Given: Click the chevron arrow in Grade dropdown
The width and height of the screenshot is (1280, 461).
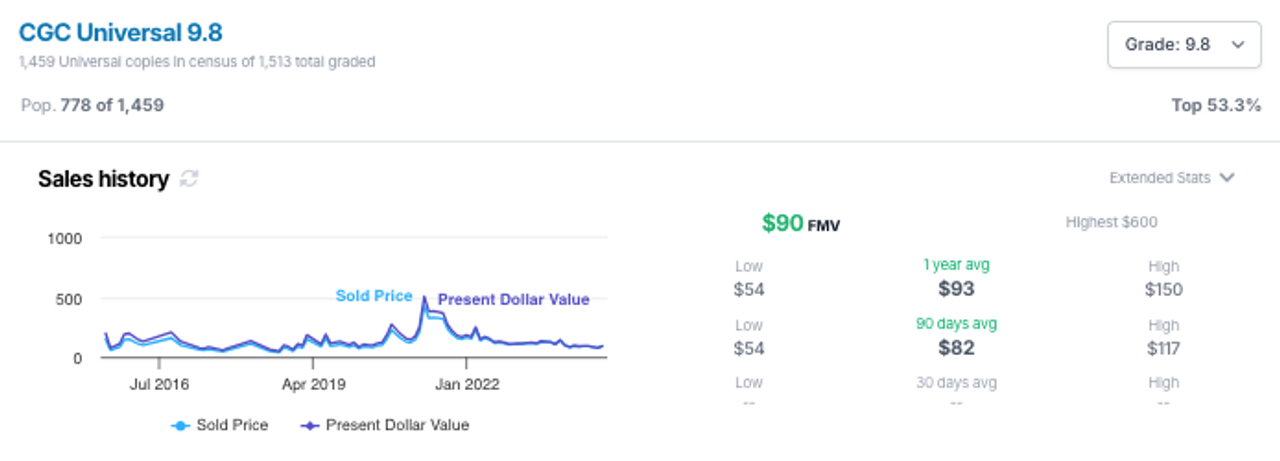Looking at the screenshot, I should (x=1238, y=44).
